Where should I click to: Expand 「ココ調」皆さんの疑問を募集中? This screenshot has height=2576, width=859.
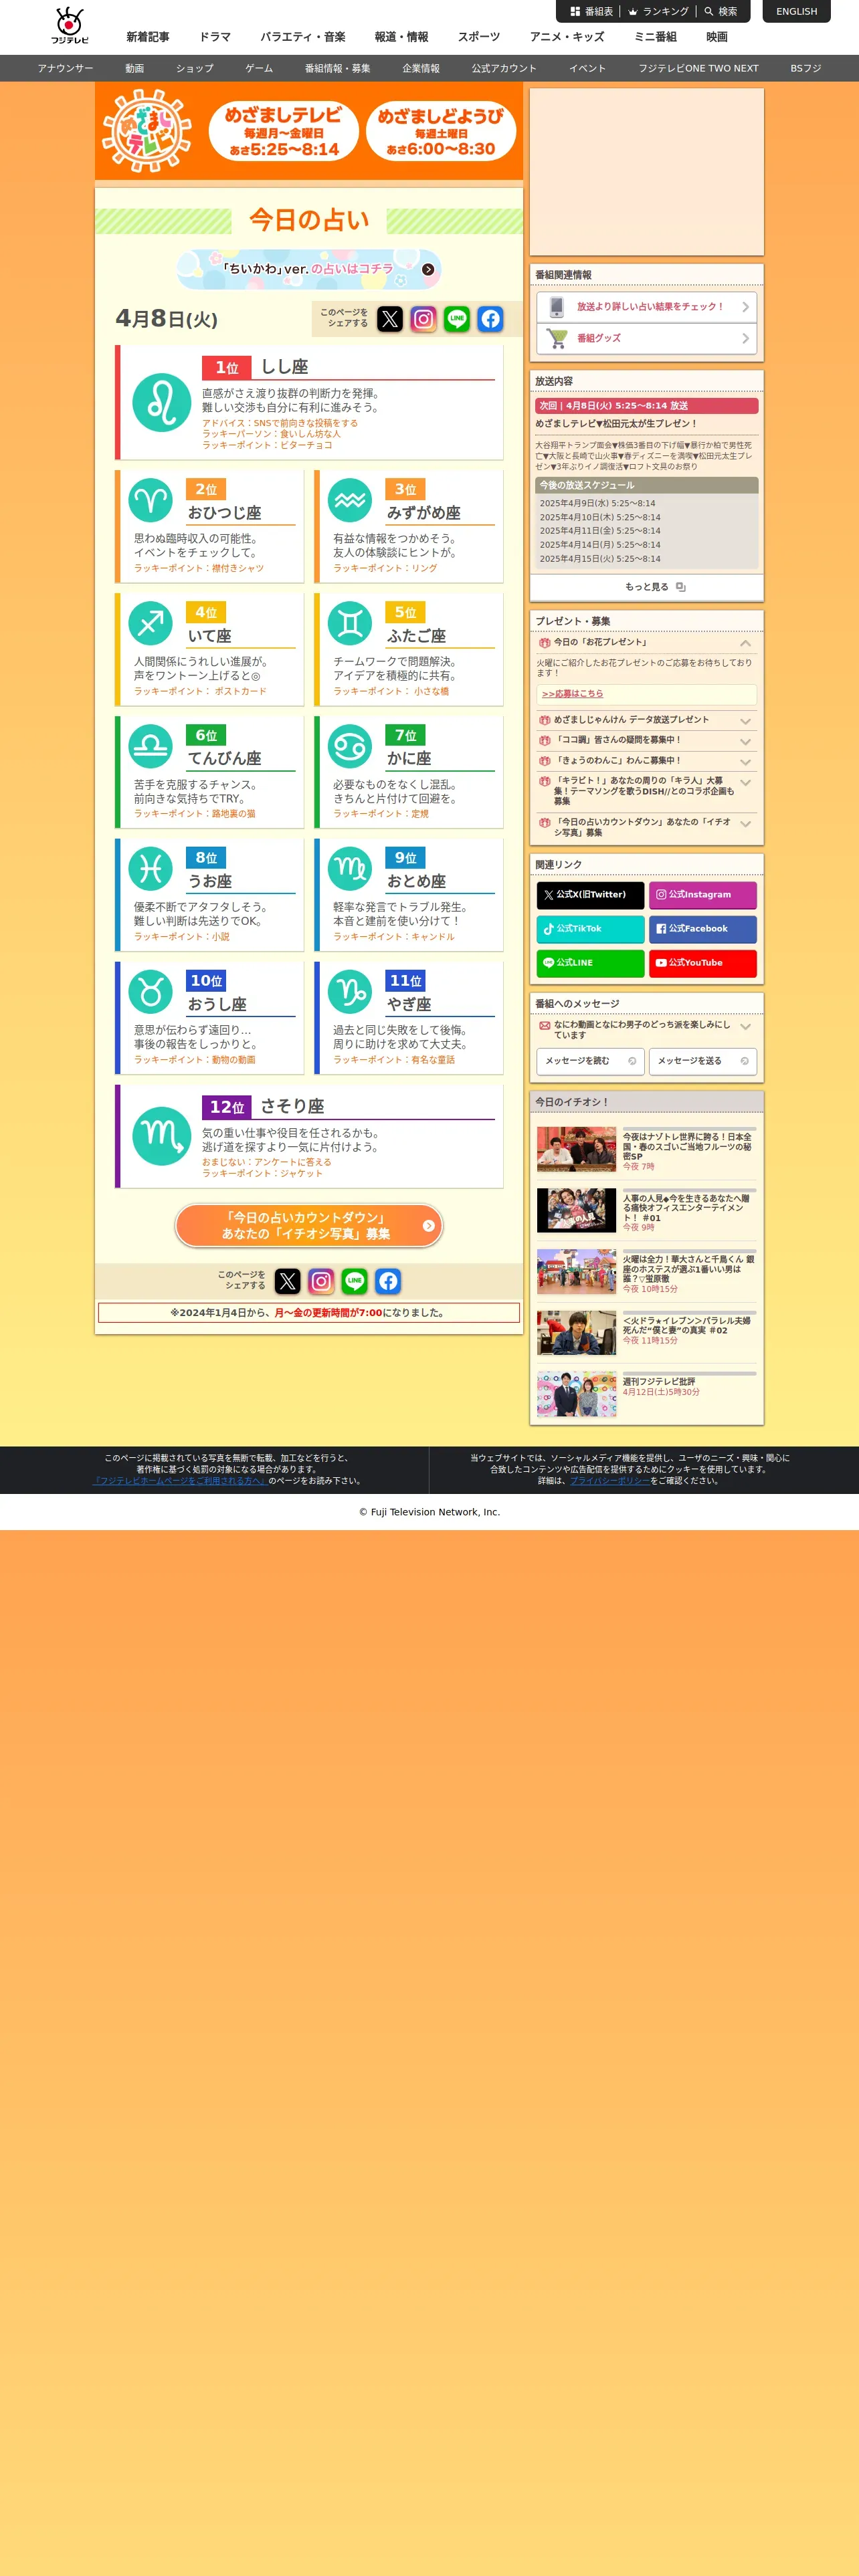coord(745,741)
